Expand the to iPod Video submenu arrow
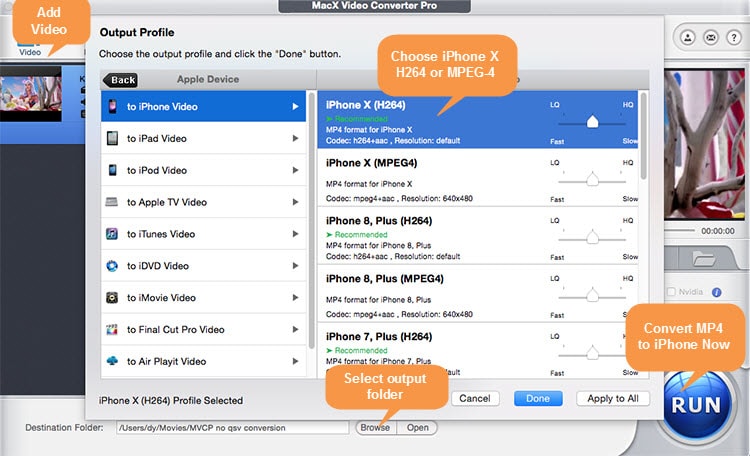This screenshot has height=456, width=750. 296,170
